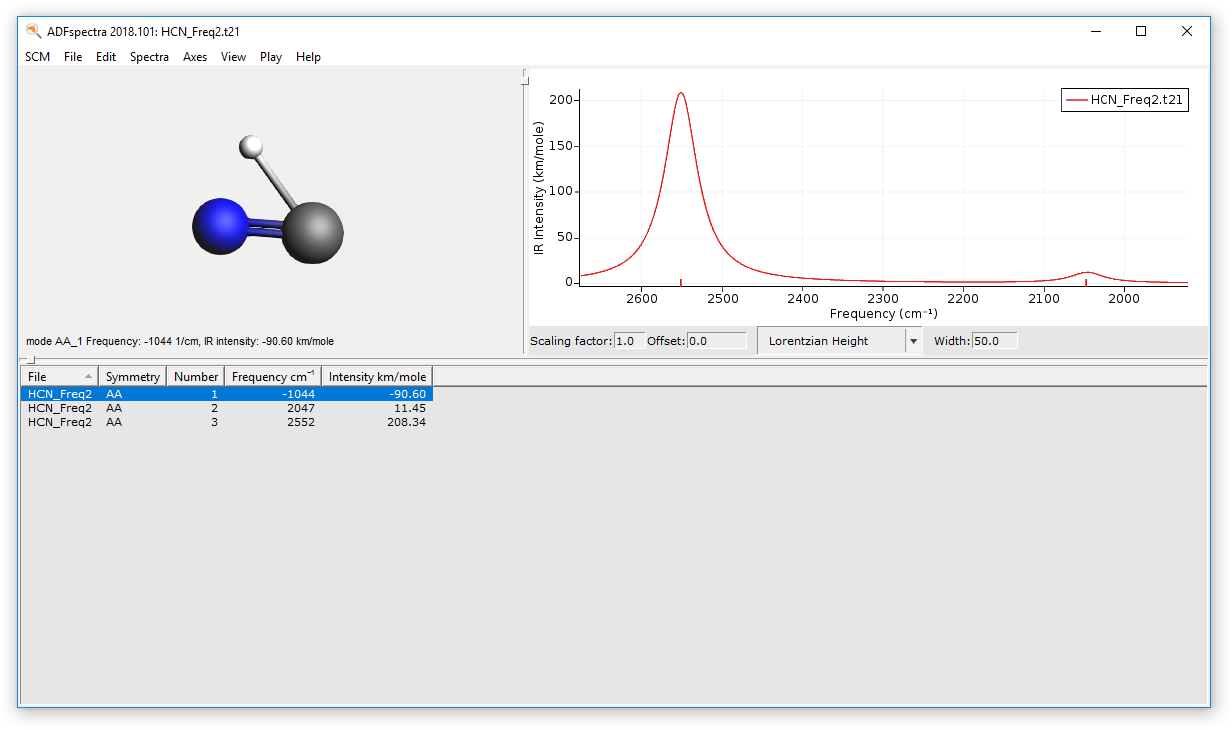Open the Edit menu
This screenshot has width=1232, height=730.
(106, 57)
